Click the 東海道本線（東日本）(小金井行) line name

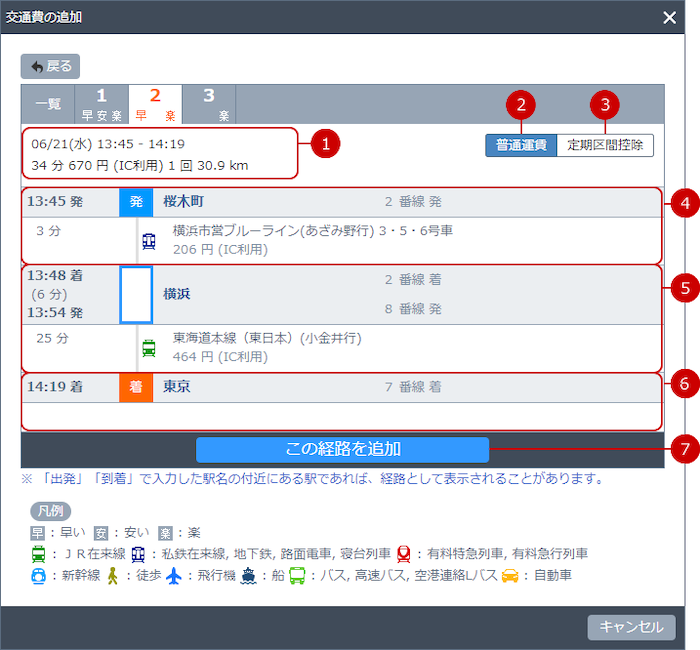pos(267,338)
